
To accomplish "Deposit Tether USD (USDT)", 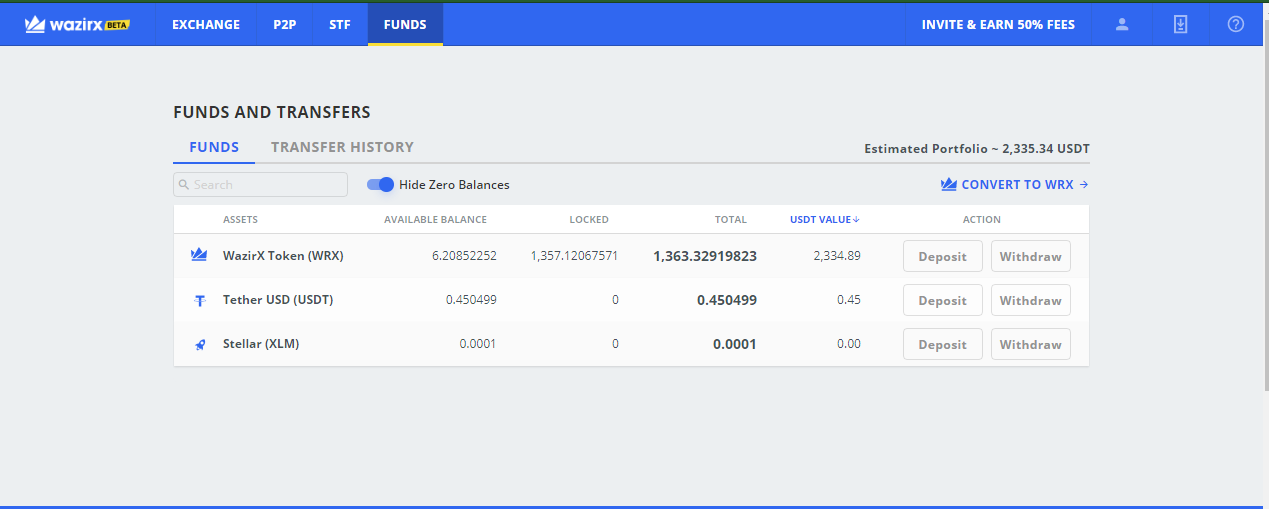I will [x=943, y=300].
